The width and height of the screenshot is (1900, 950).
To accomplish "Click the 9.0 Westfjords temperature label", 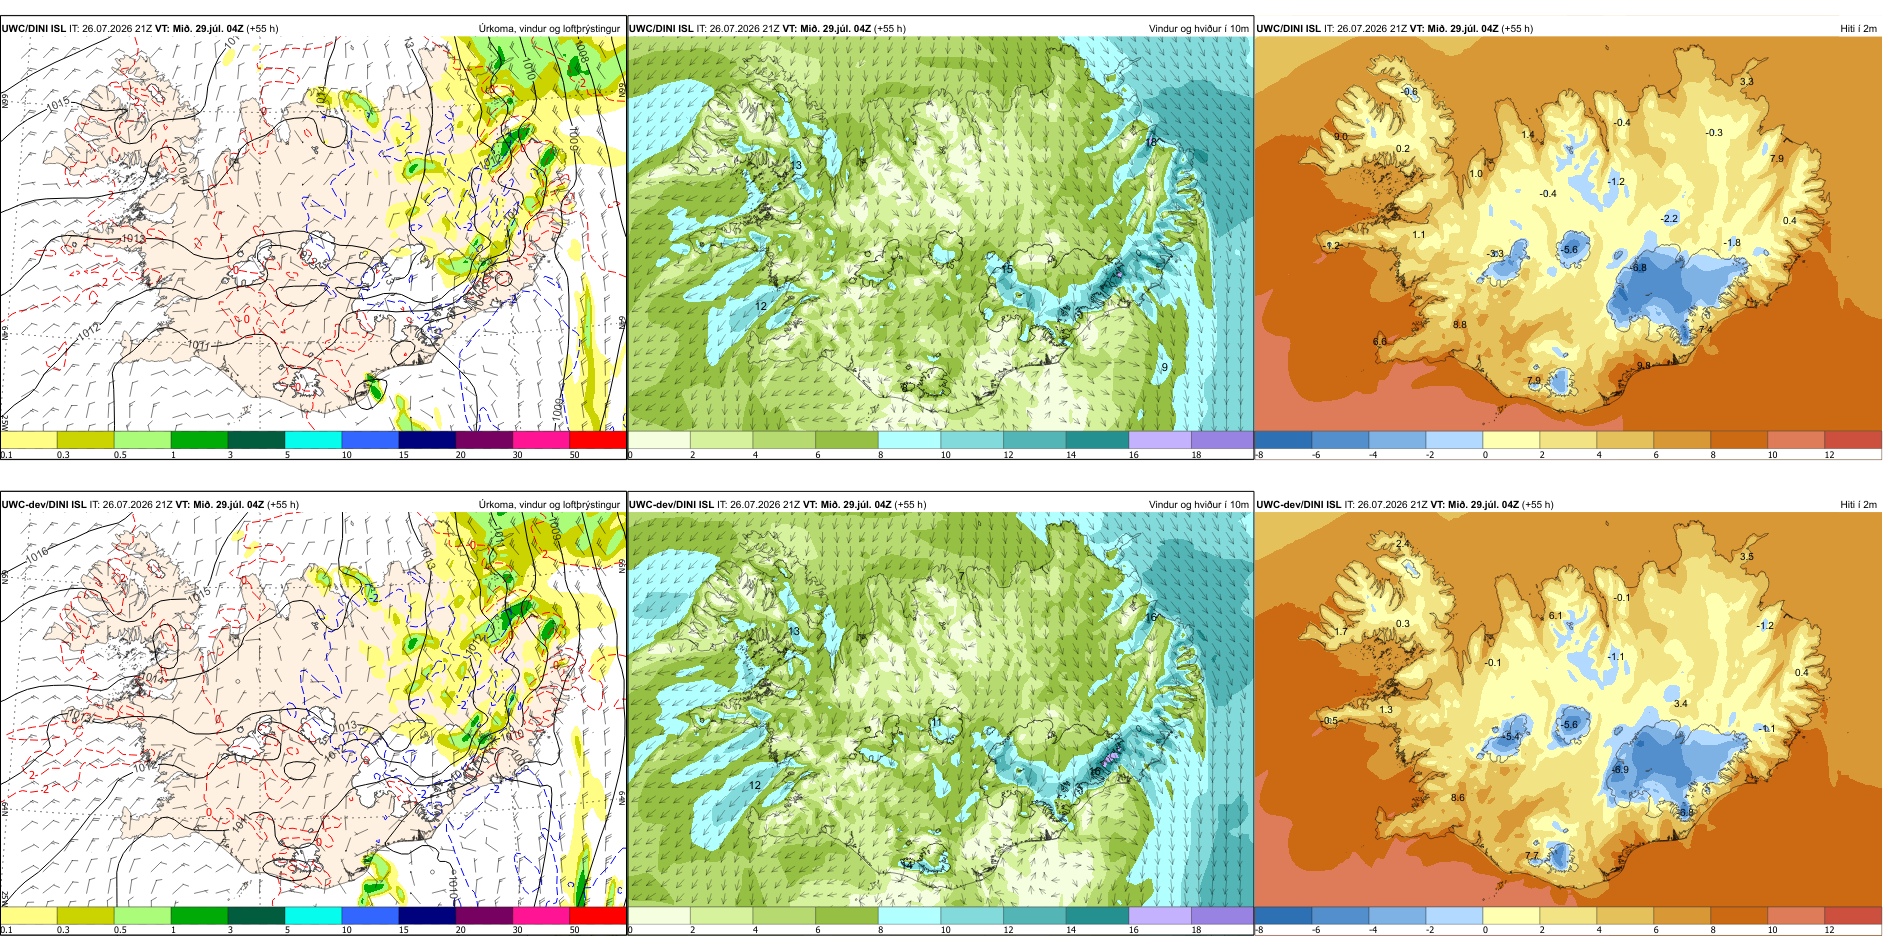I will coord(1341,137).
